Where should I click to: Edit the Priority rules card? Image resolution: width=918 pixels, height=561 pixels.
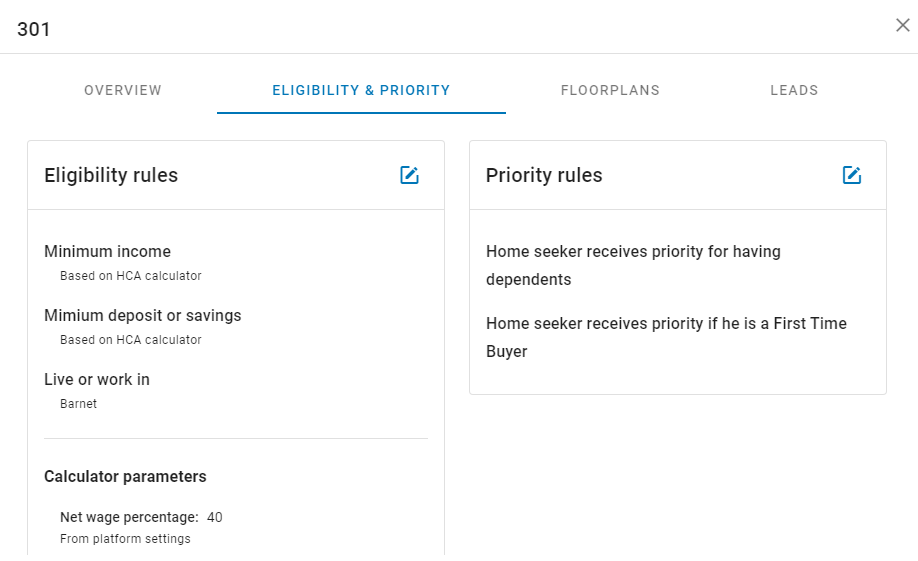[x=852, y=175]
